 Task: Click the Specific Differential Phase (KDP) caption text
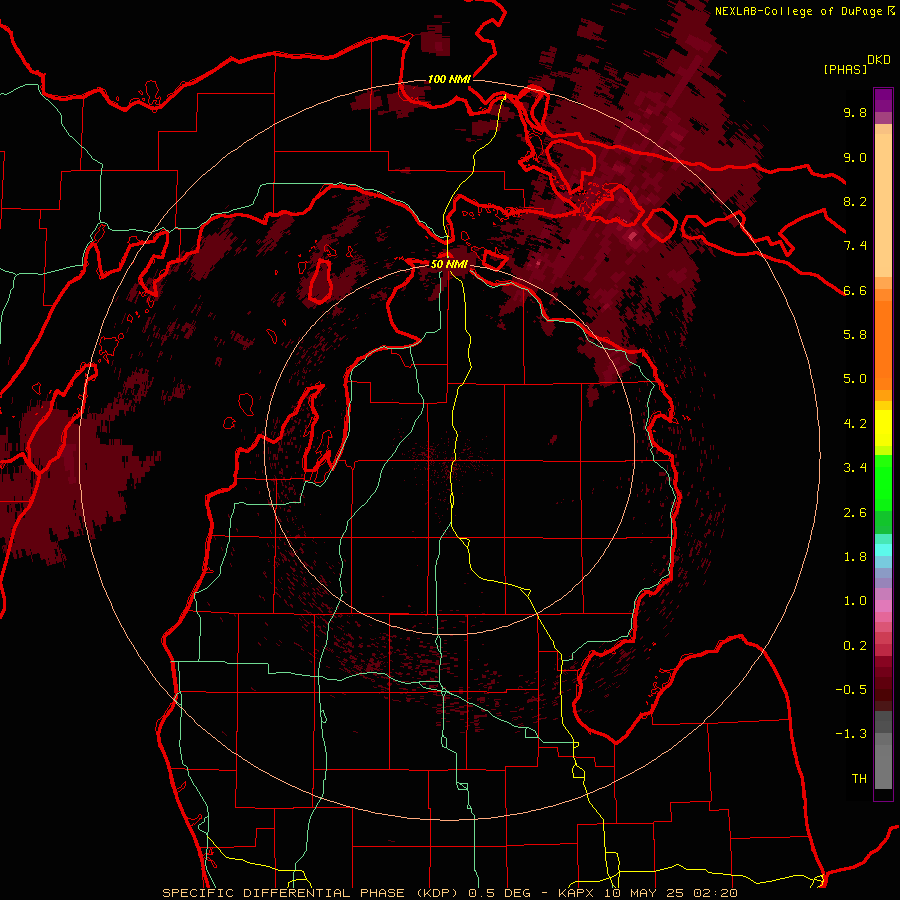[313, 893]
